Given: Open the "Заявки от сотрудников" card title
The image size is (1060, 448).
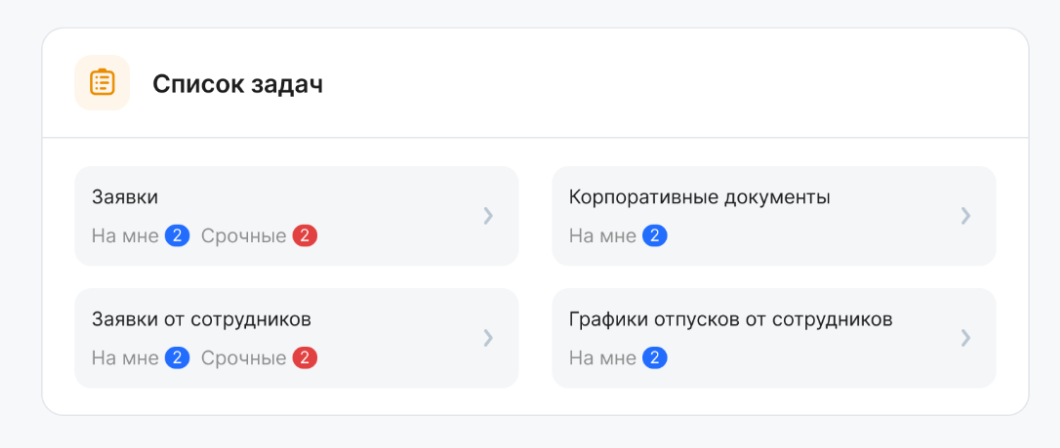Looking at the screenshot, I should (x=201, y=319).
